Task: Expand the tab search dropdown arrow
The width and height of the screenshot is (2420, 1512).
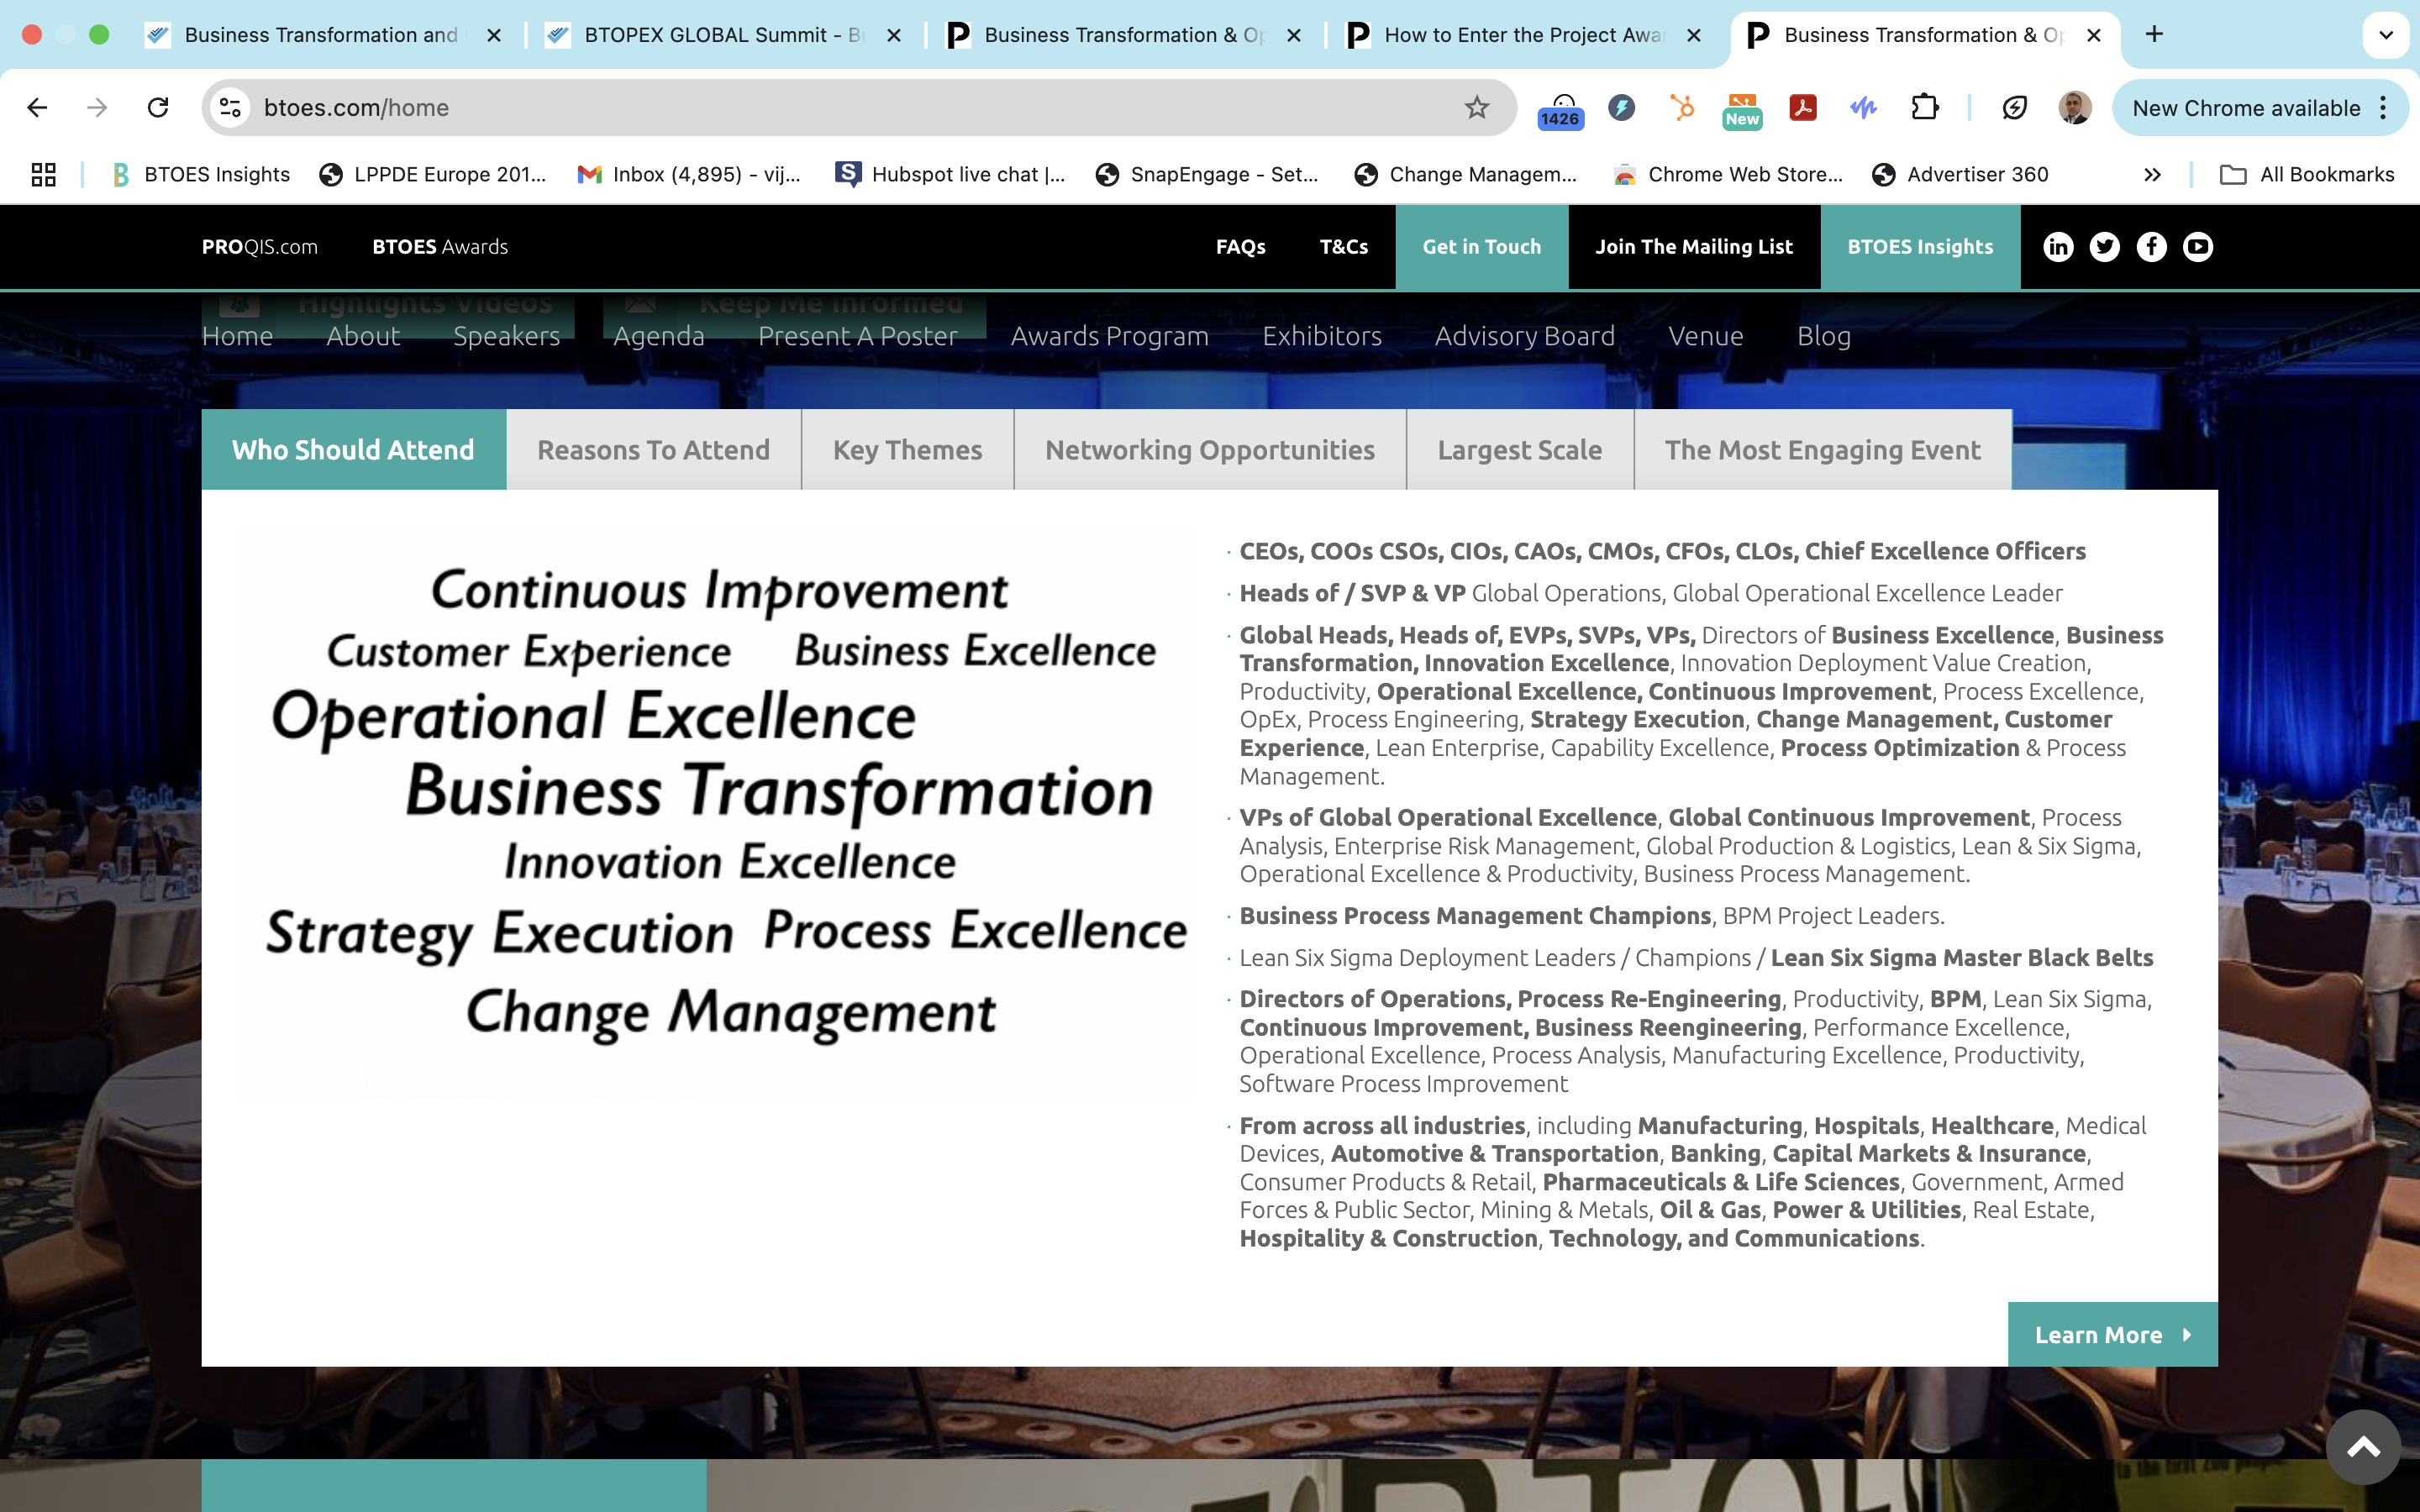Action: tap(2386, 35)
